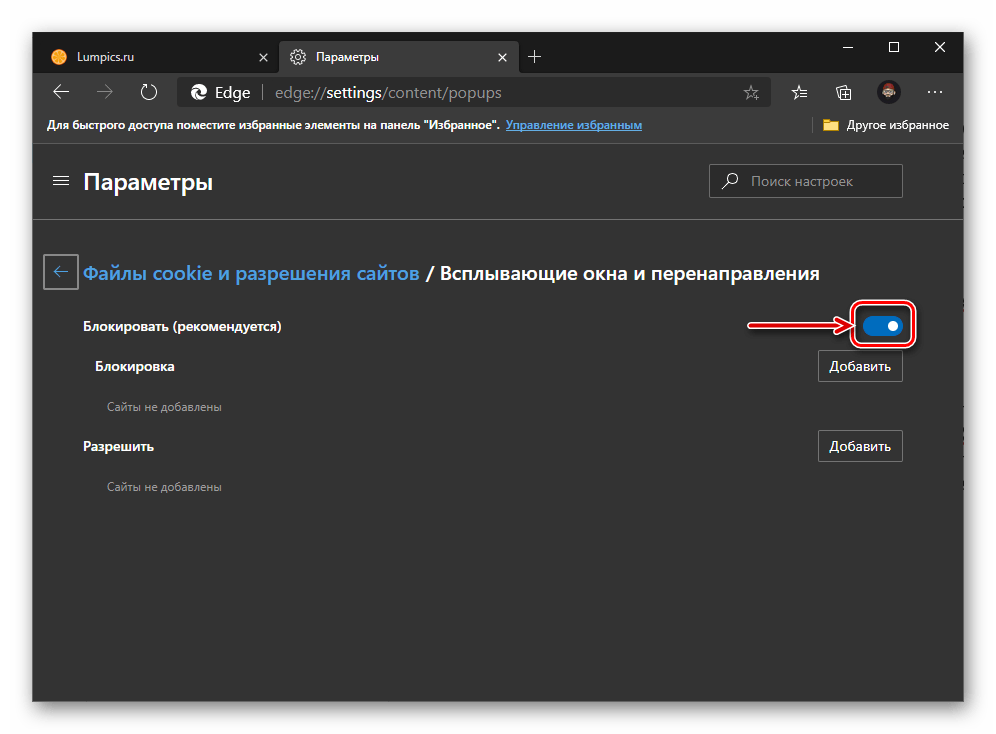Open a new tab with plus button
This screenshot has width=996, height=734.
point(534,57)
